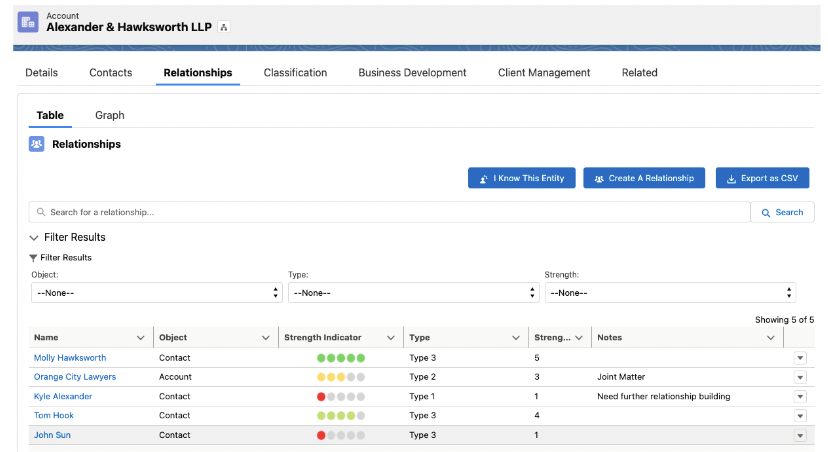Click the Export as CSV button

[763, 178]
